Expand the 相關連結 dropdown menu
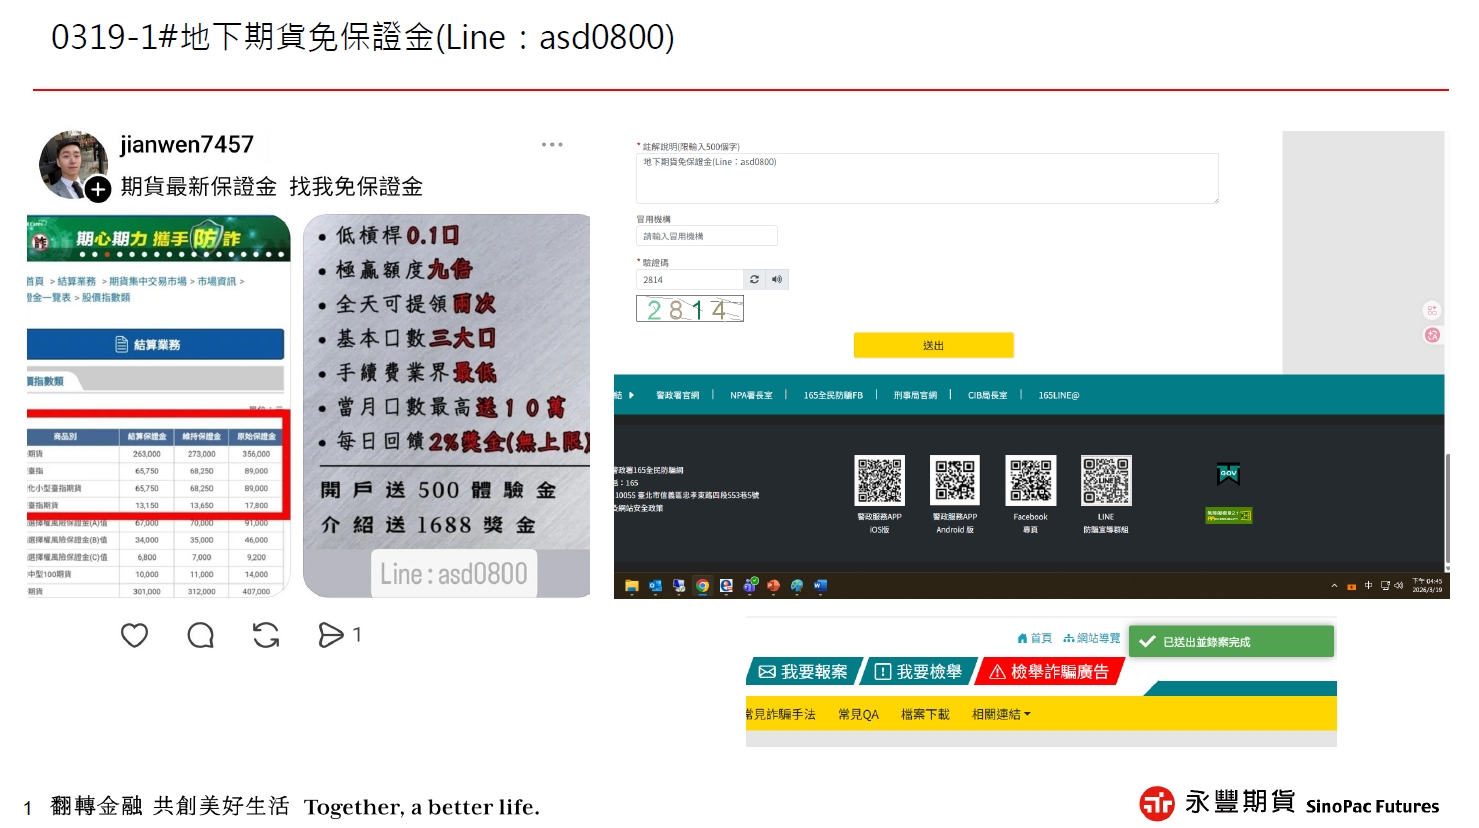The width and height of the screenshot is (1479, 828). 1001,714
